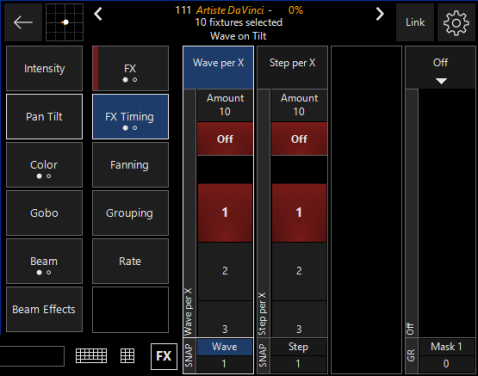478x376 pixels.
Task: Open the pan tilt position grid icon
Action: pos(65,22)
